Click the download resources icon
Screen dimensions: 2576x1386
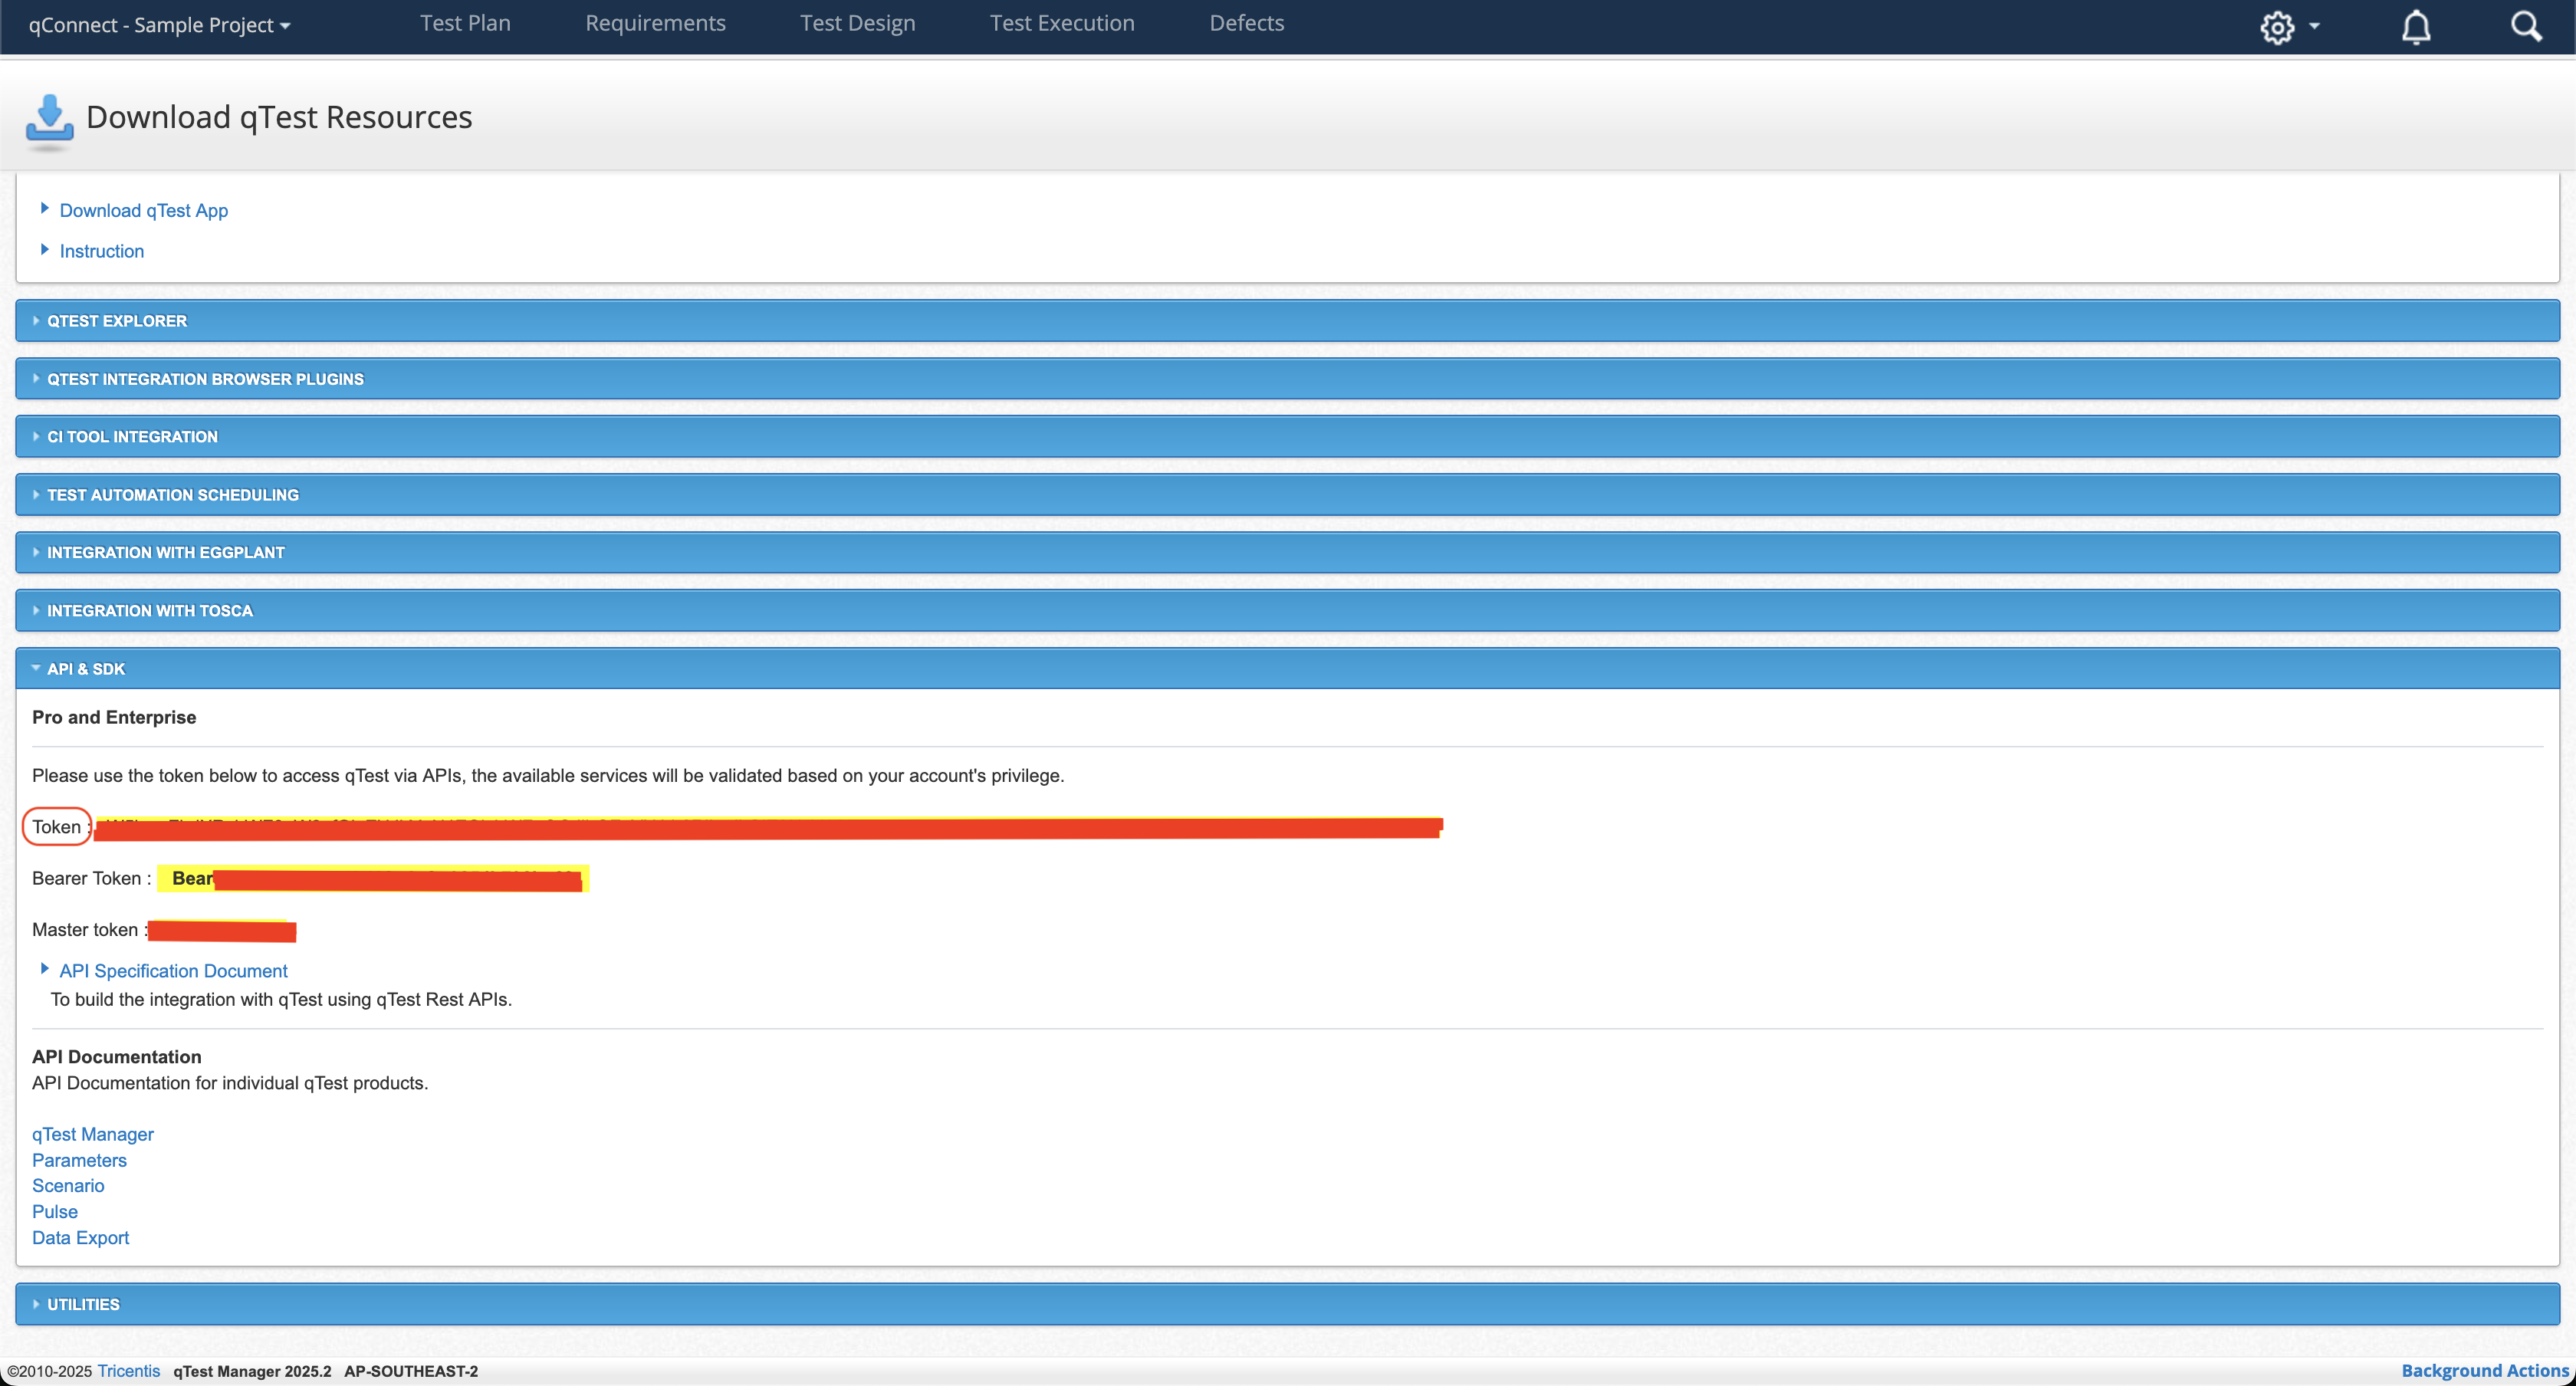(x=49, y=119)
